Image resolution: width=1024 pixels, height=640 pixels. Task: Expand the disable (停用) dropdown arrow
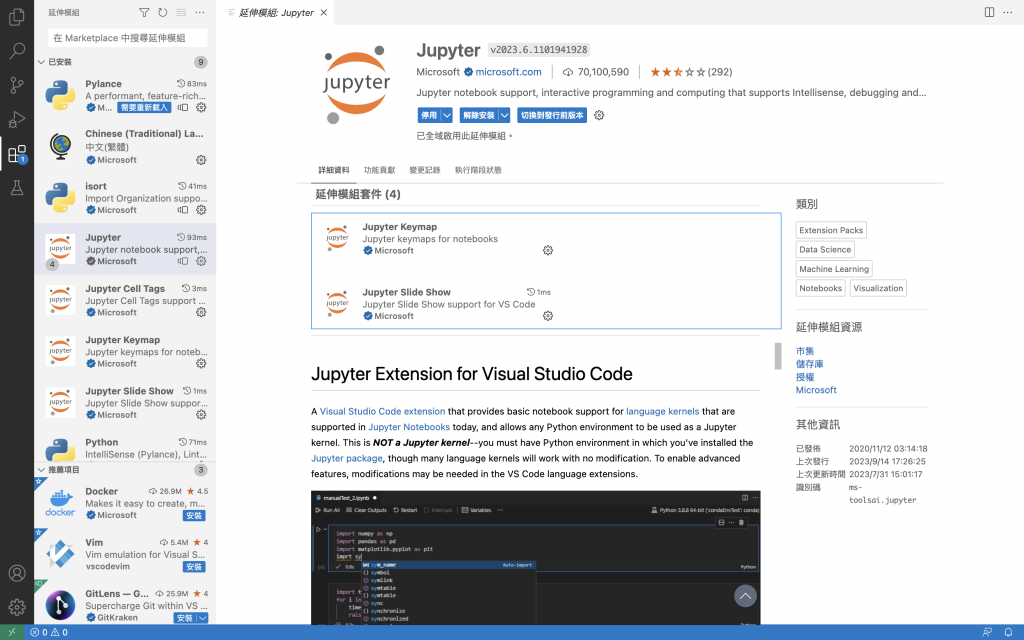pyautogui.click(x=447, y=115)
